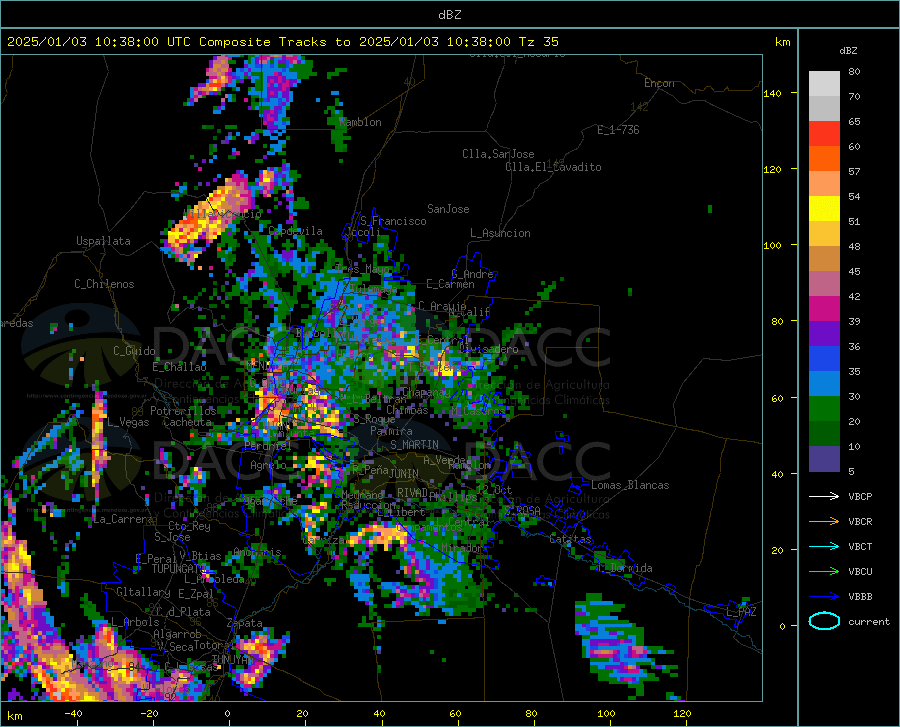Screen dimensions: 900x727
Task: Click the 'Lomas_Blancas' map label
Action: (630, 485)
